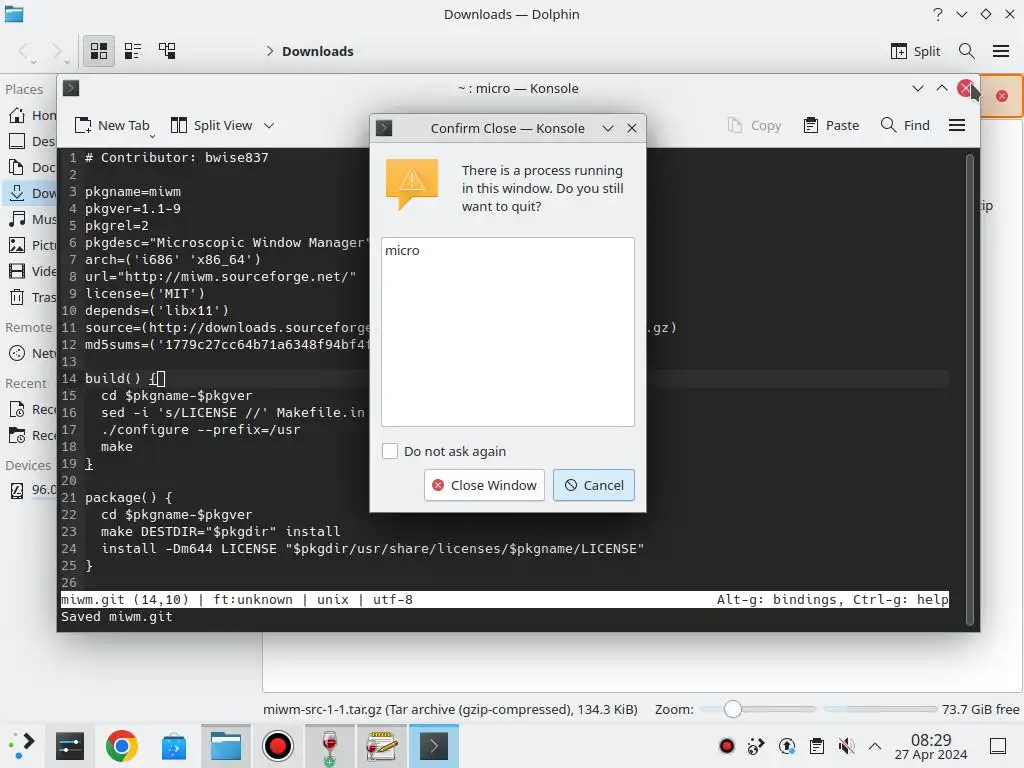Open the updates tray icon

pyautogui.click(x=787, y=746)
